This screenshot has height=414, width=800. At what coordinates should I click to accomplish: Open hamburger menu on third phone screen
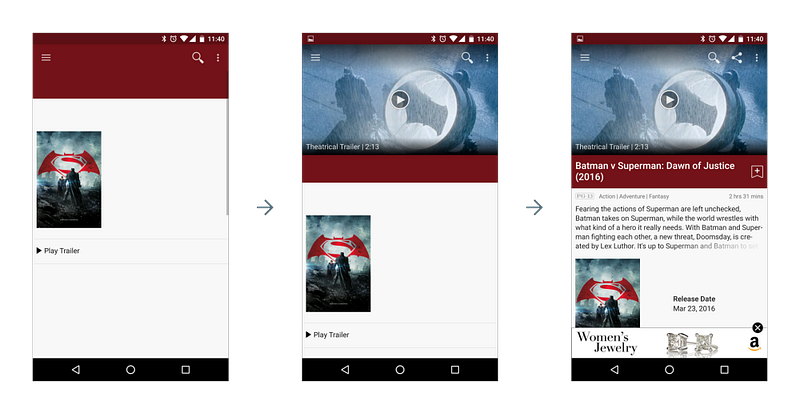tap(585, 58)
